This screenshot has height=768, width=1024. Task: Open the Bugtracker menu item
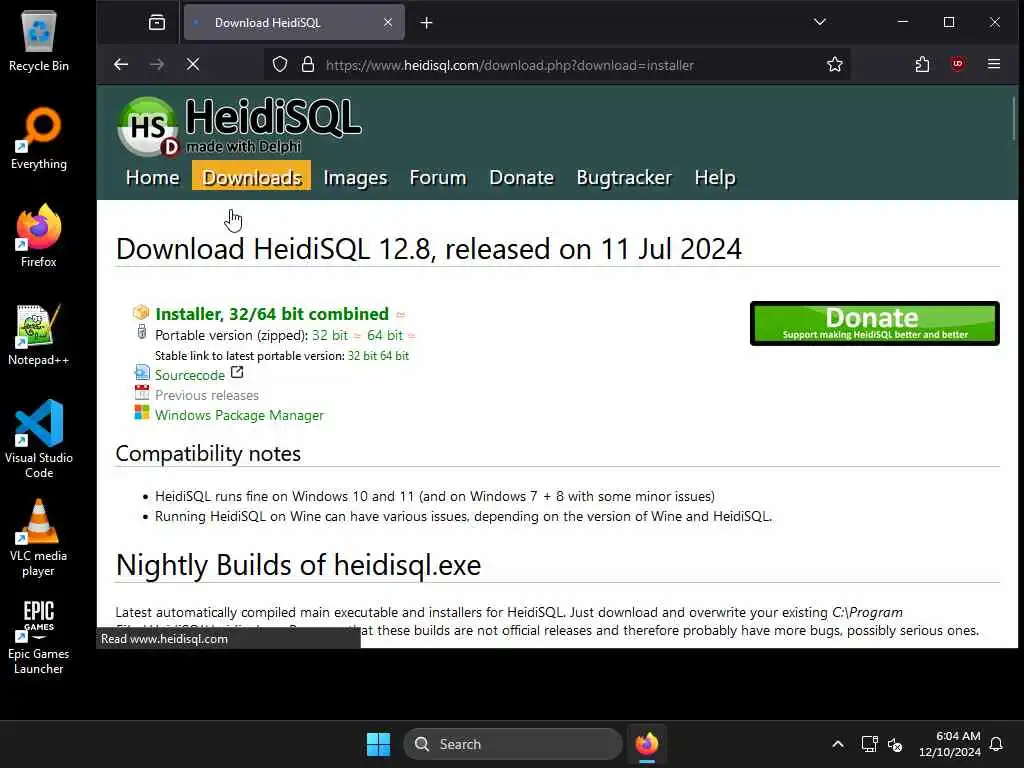624,178
